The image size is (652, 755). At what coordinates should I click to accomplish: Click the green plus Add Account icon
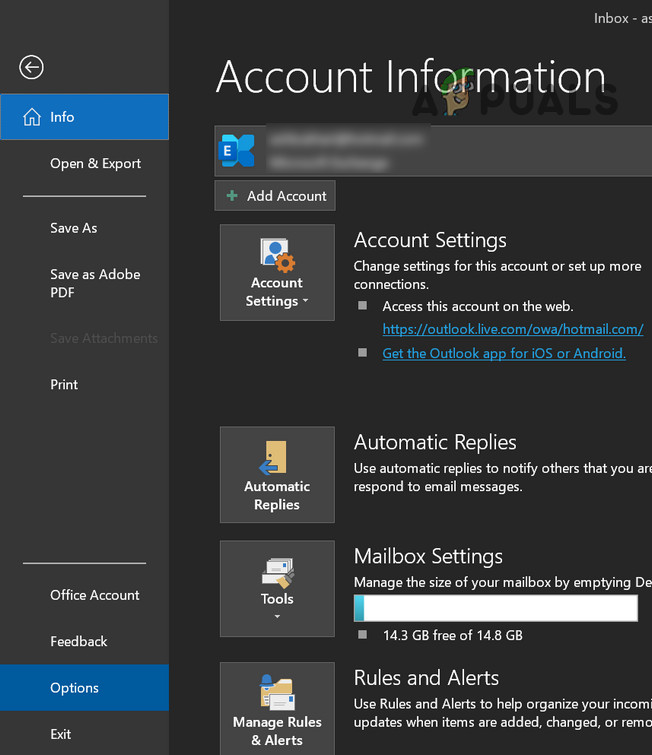tap(232, 196)
